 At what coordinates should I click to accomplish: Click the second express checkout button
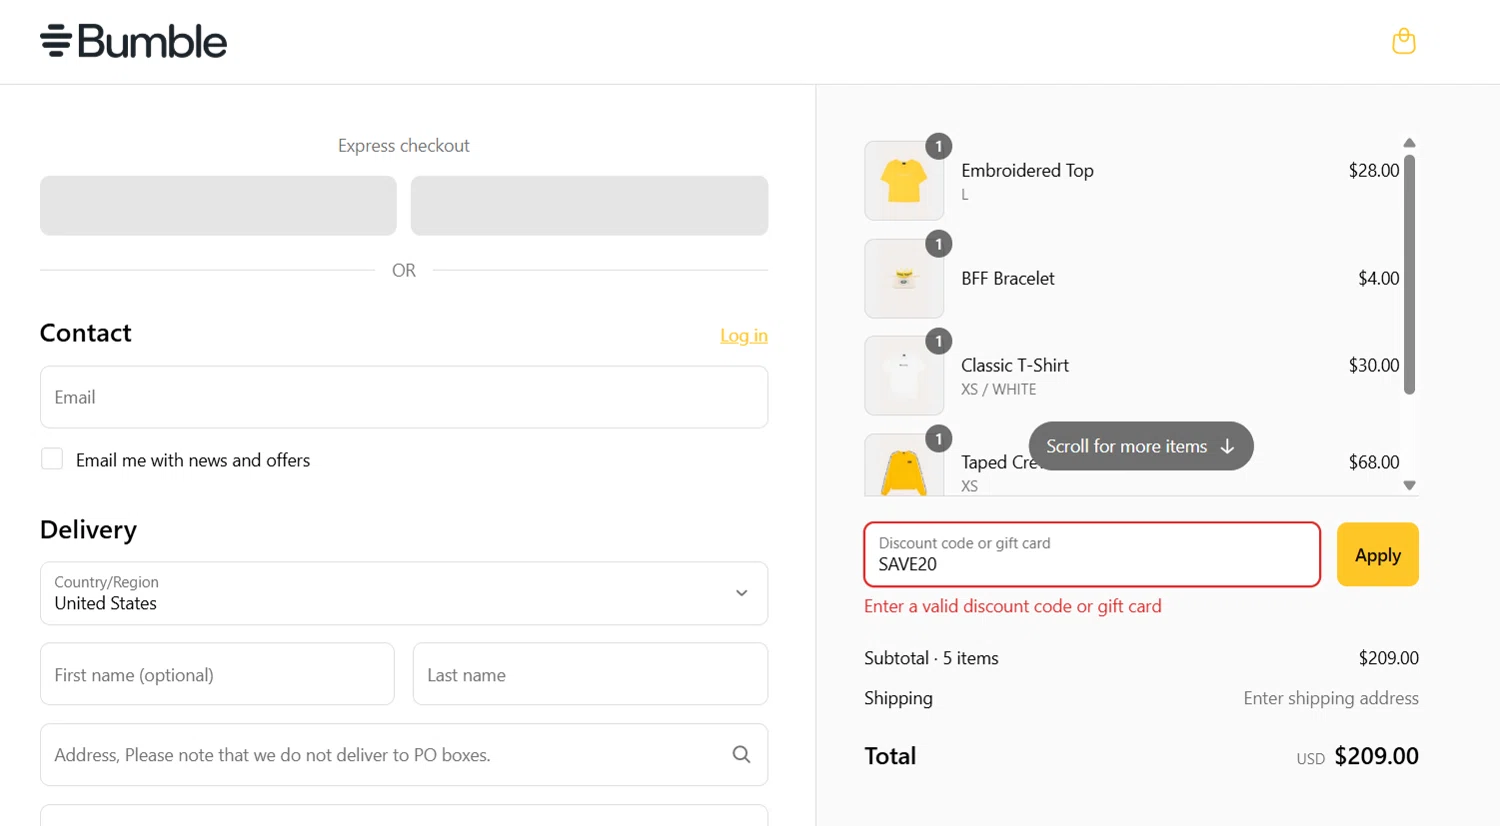tap(589, 206)
